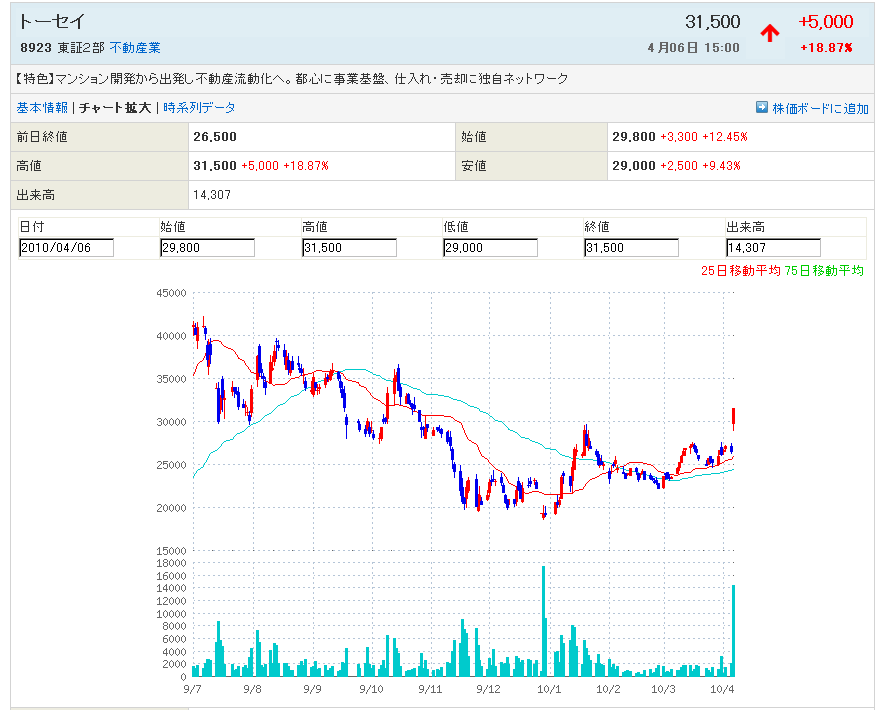Viewport: 882px width, 710px height.
Task: Select the 低値 input box showing 29,000
Action: point(490,248)
